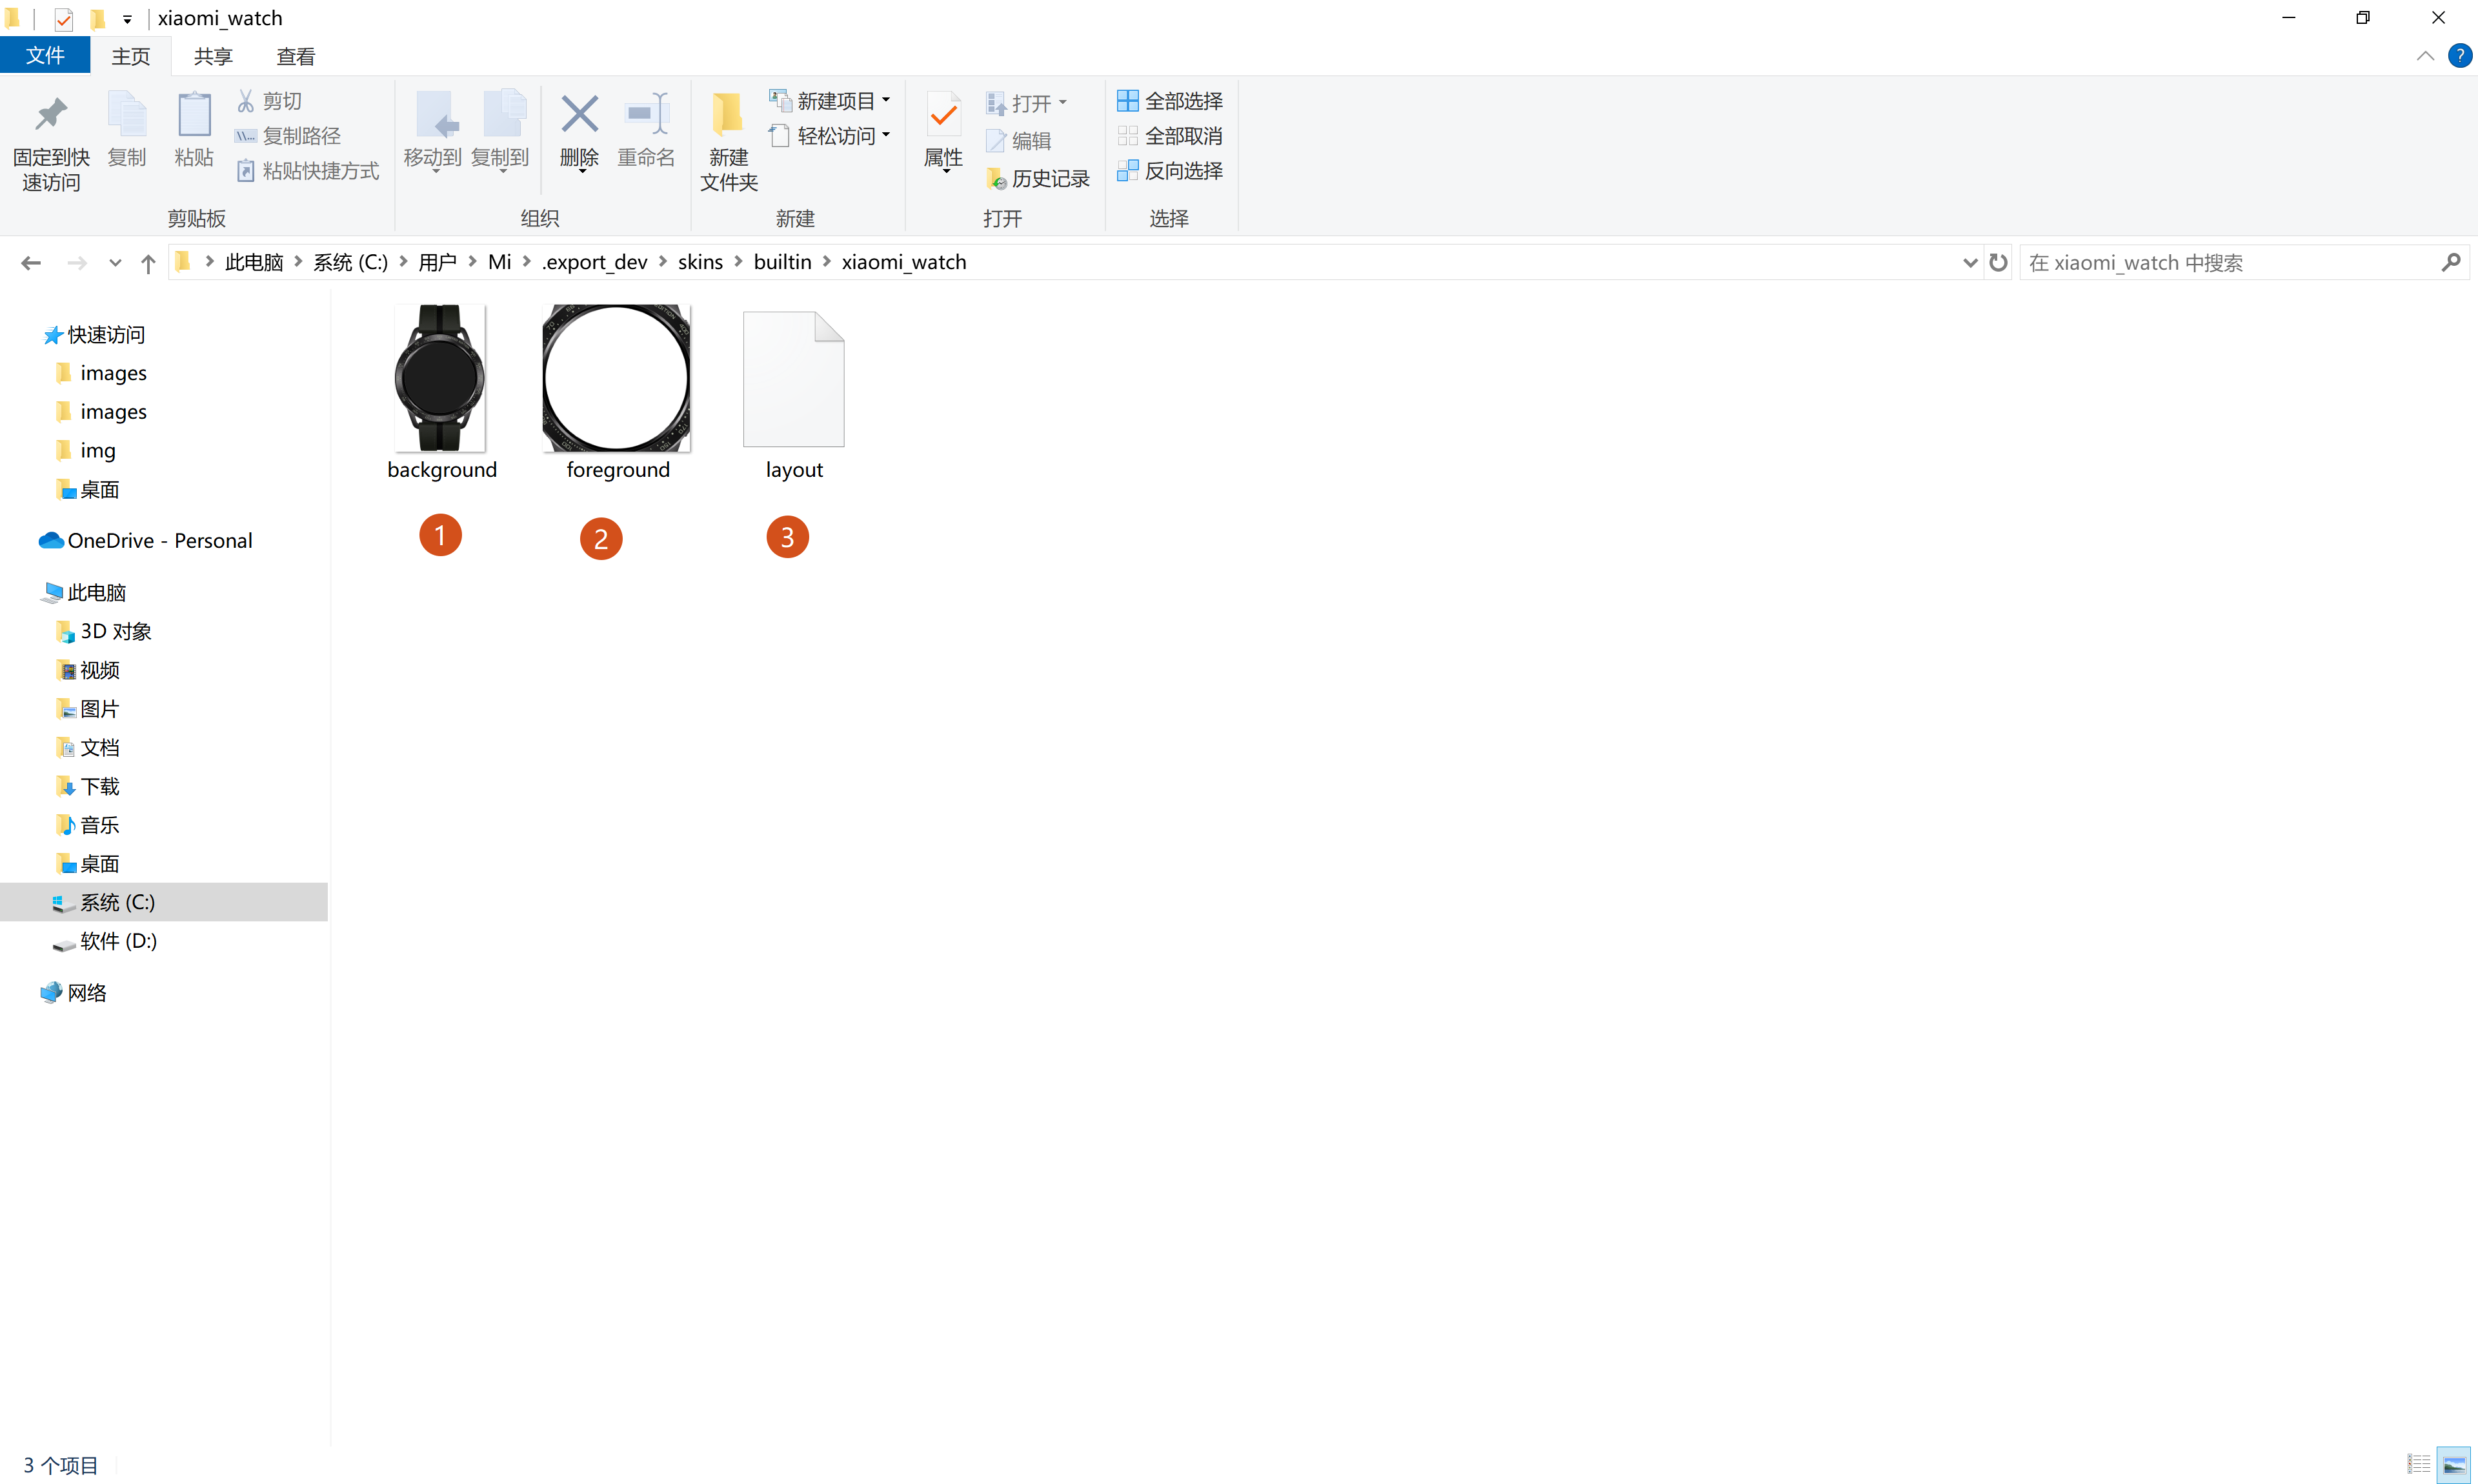Switch to large icons view in status bar

pos(2454,1465)
